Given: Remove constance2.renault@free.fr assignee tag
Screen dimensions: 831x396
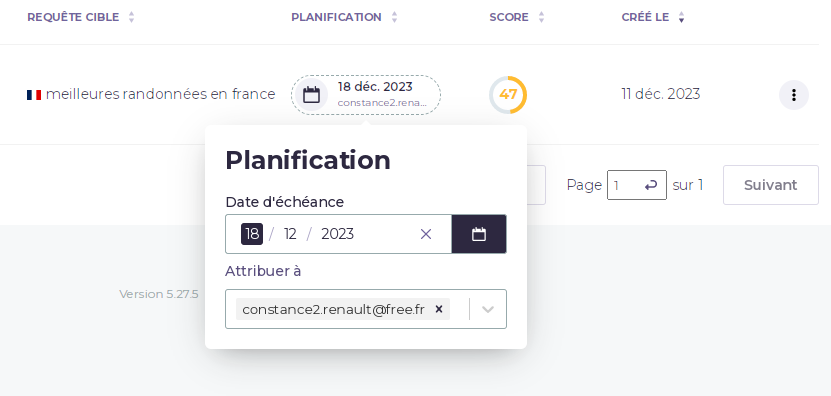Looking at the screenshot, I should coord(439,309).
